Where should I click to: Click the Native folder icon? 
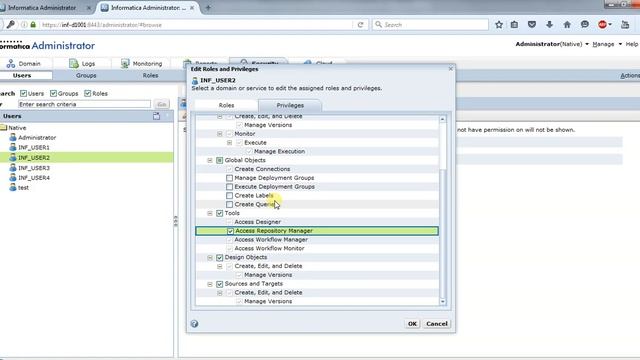(4, 128)
